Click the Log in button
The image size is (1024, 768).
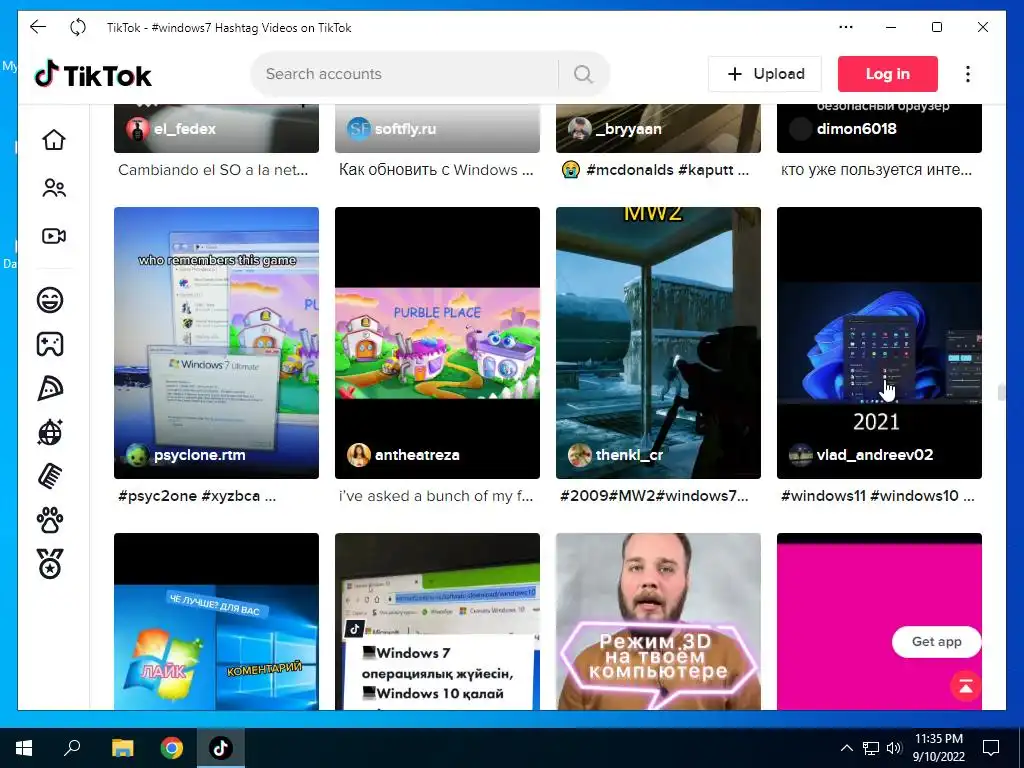tap(888, 74)
